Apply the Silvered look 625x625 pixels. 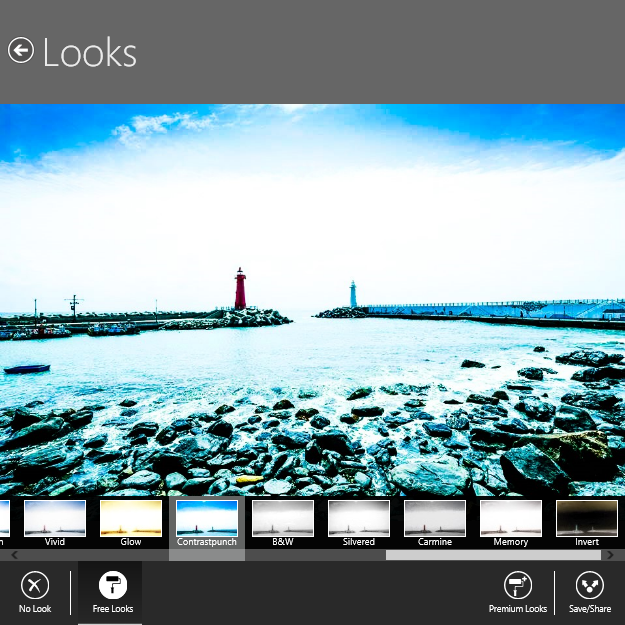click(359, 519)
